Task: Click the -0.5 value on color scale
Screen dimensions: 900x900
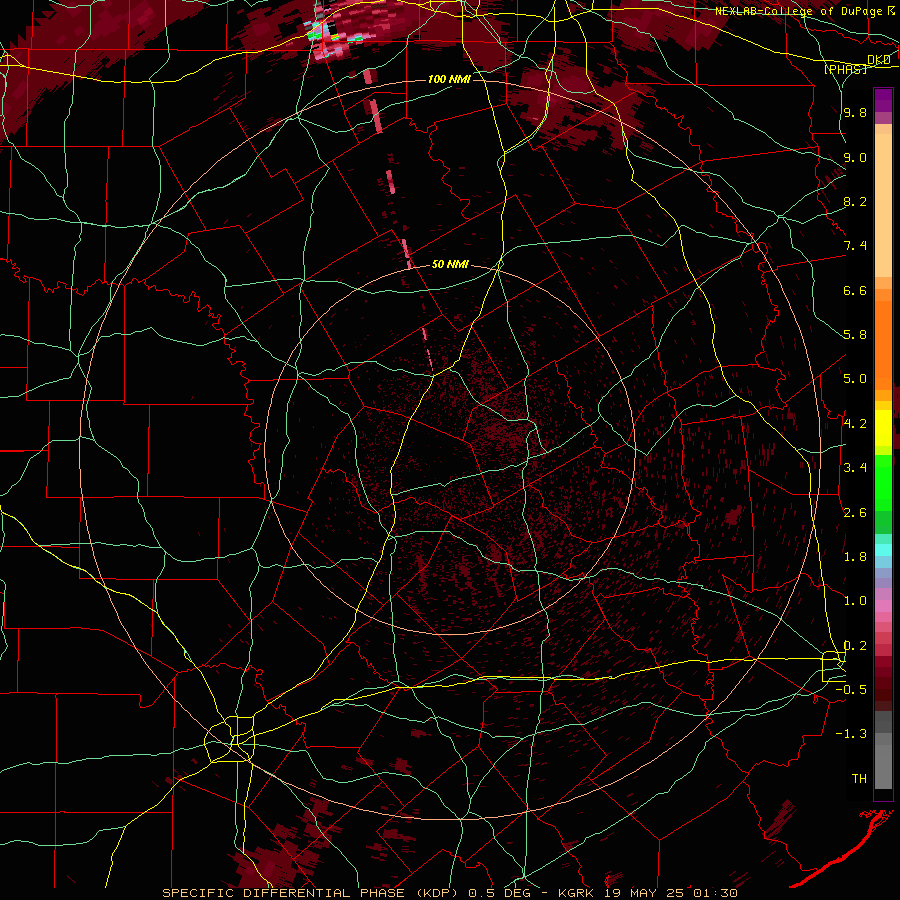Action: pos(851,690)
